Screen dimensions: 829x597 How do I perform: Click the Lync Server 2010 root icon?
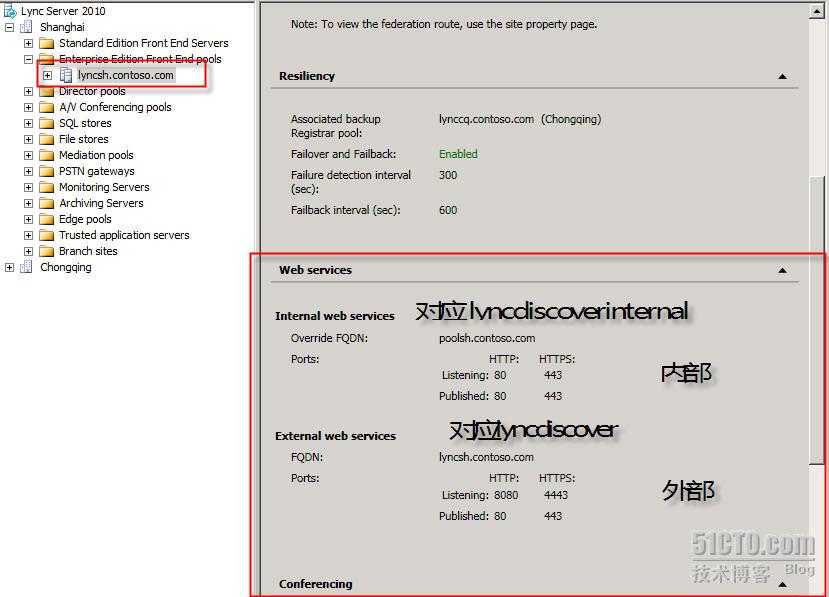(x=10, y=10)
